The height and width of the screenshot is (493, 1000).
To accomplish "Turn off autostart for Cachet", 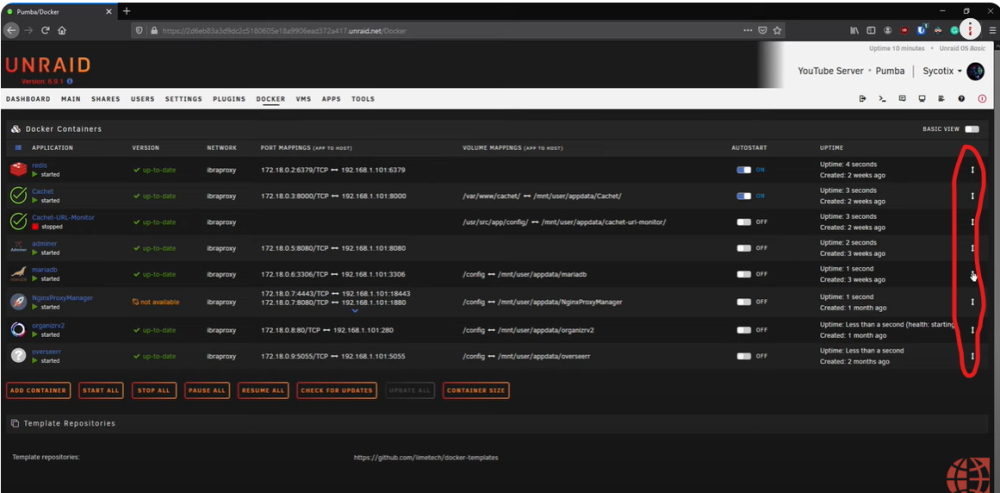I will tap(744, 196).
